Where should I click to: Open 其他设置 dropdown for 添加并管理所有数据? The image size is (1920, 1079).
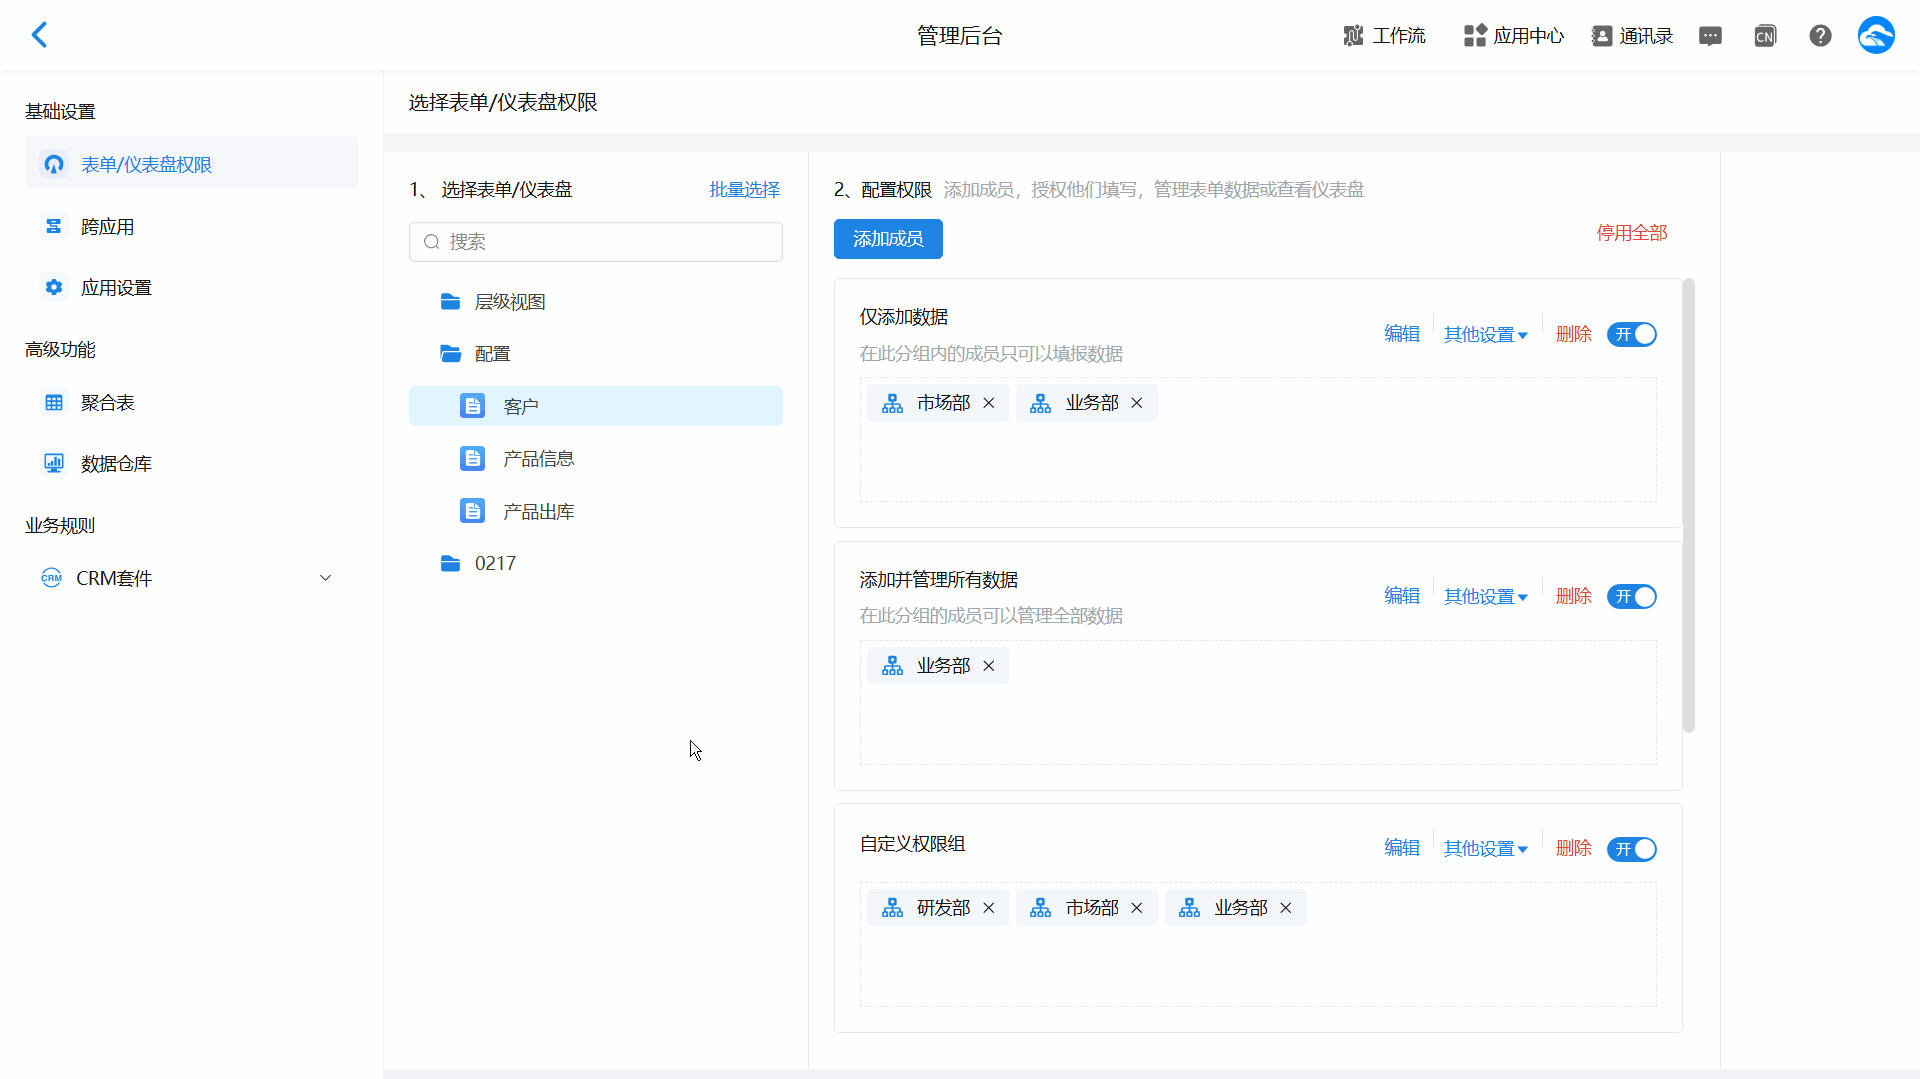[x=1486, y=596]
